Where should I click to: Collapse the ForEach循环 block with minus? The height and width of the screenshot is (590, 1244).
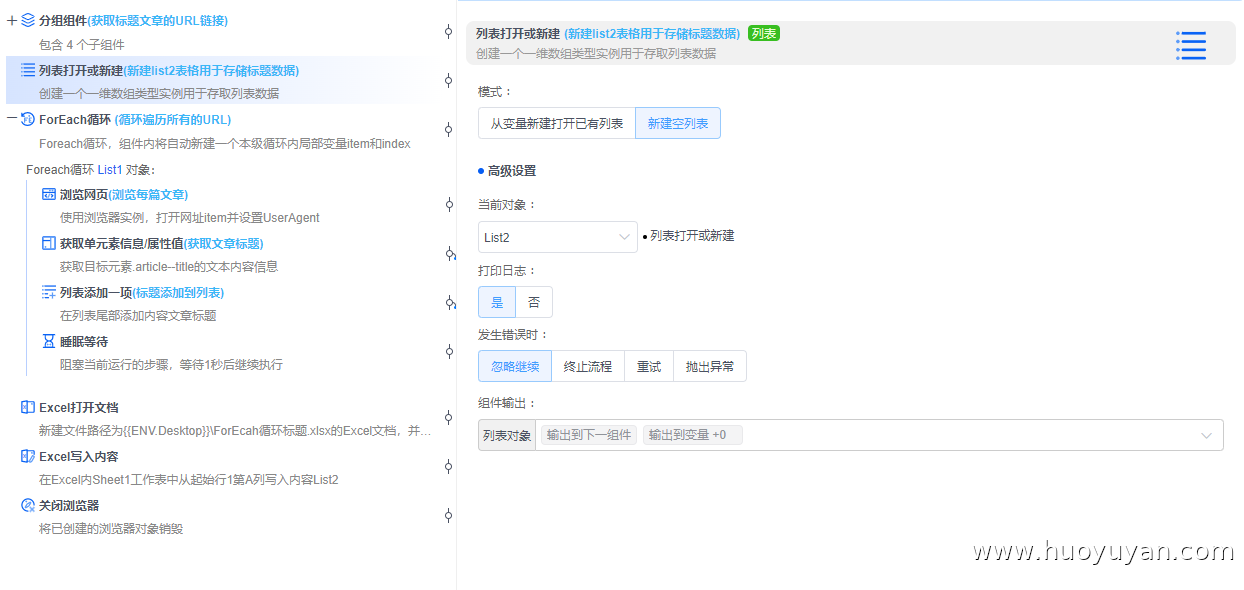point(12,119)
